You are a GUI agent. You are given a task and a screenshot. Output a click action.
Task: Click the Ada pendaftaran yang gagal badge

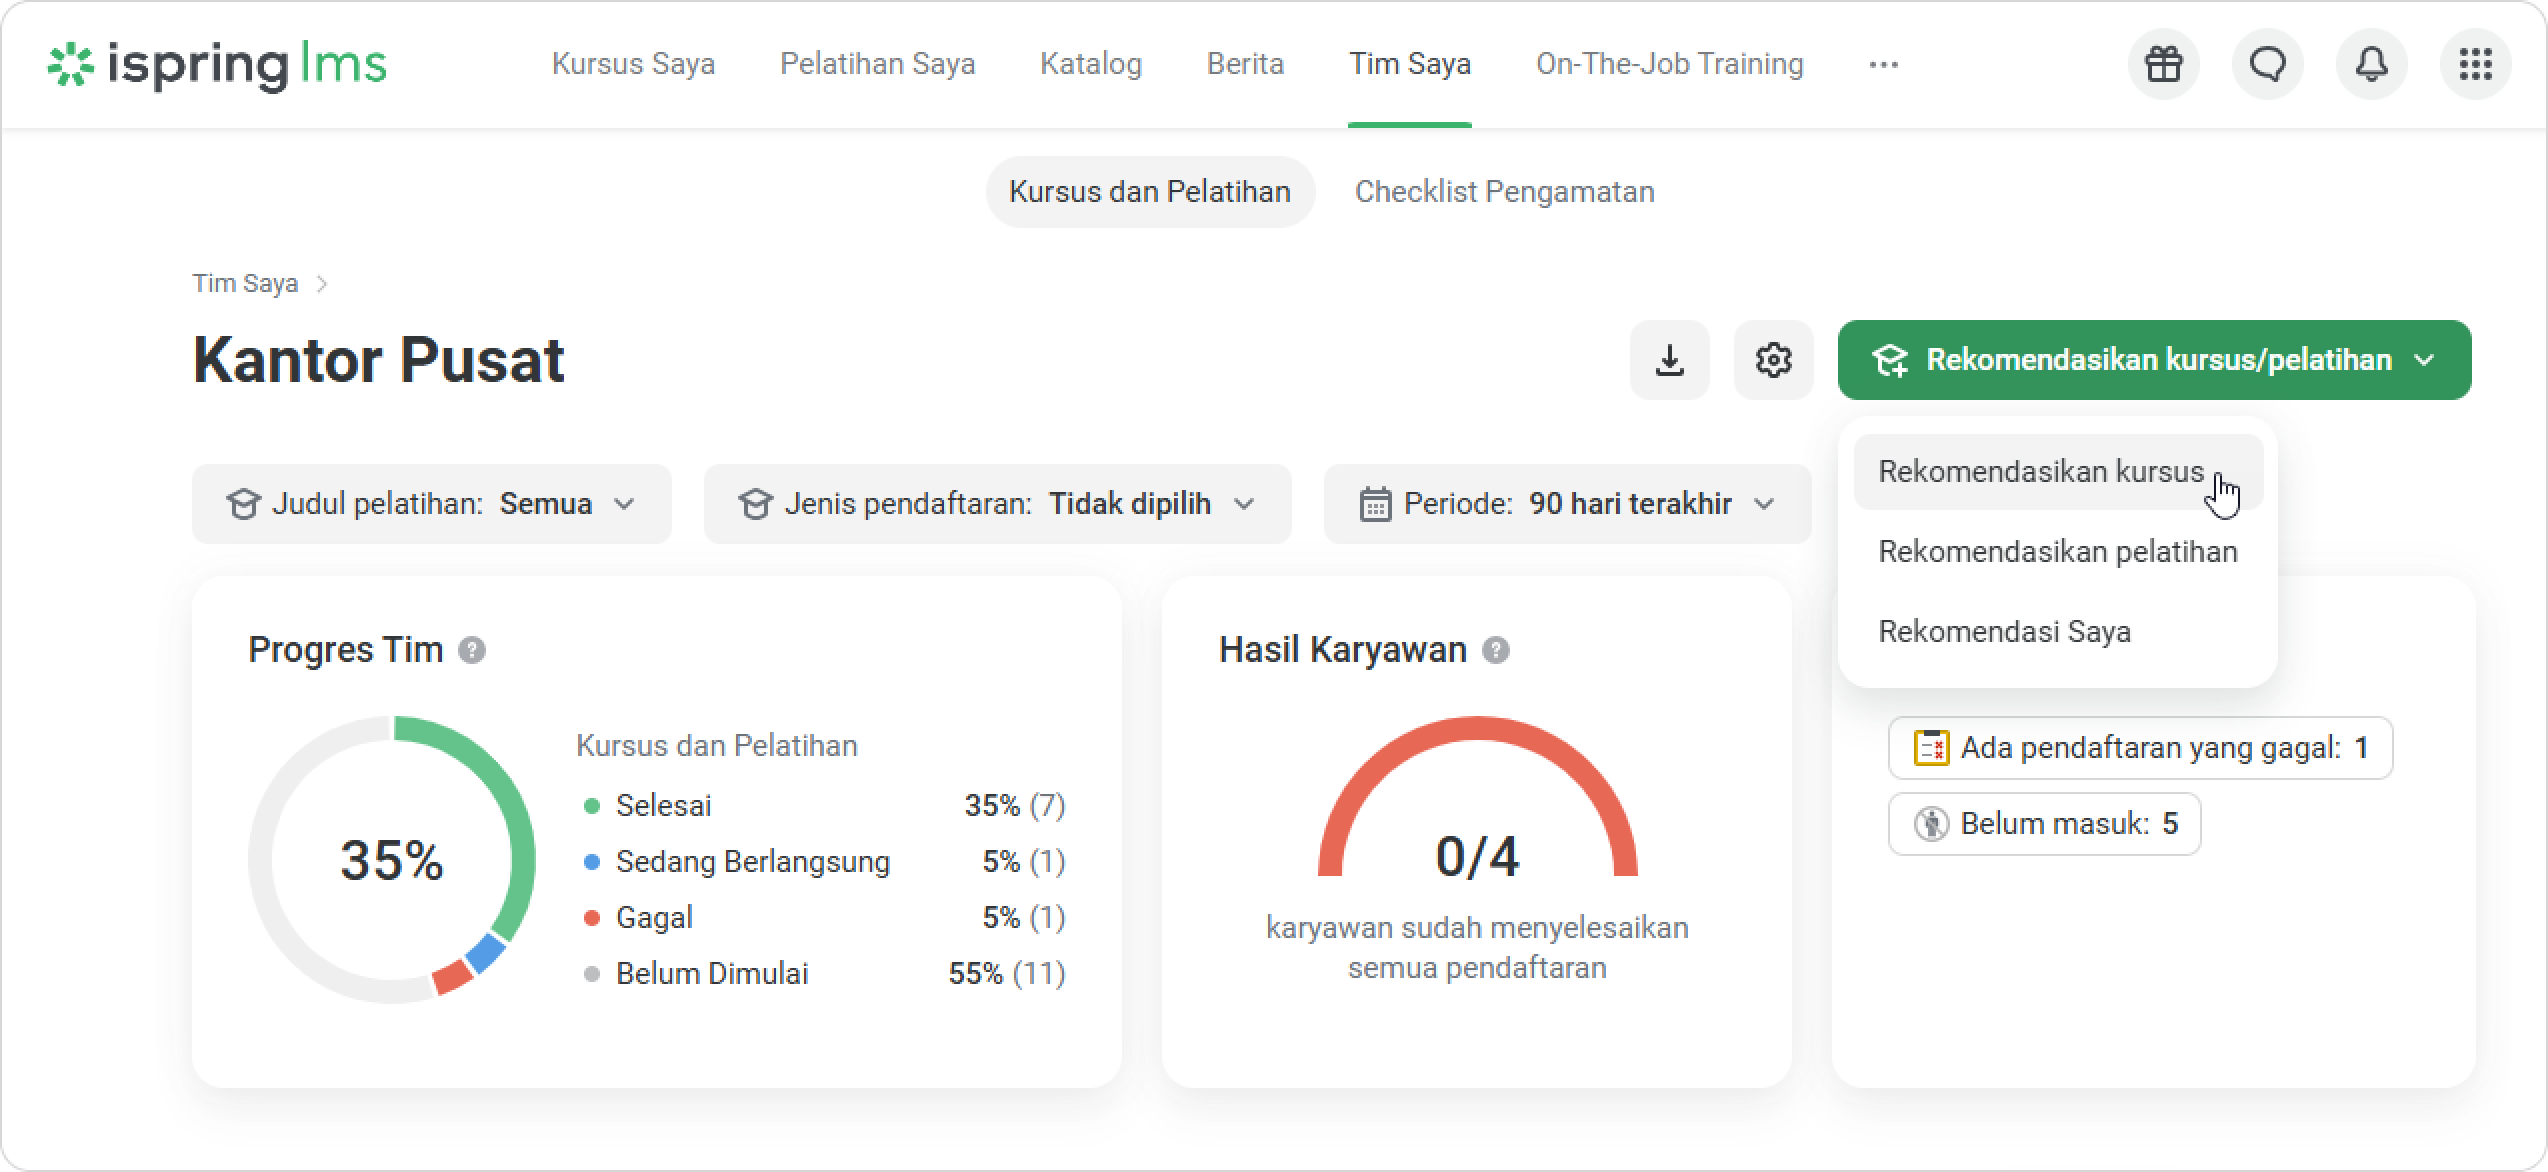click(2140, 748)
